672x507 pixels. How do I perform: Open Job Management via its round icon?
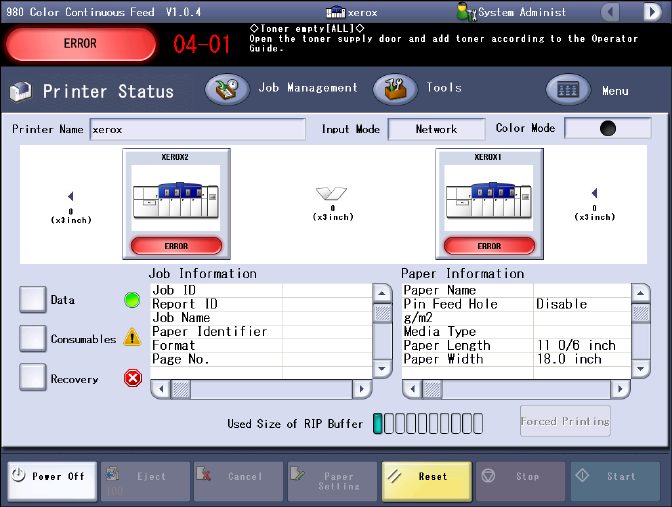(x=227, y=89)
